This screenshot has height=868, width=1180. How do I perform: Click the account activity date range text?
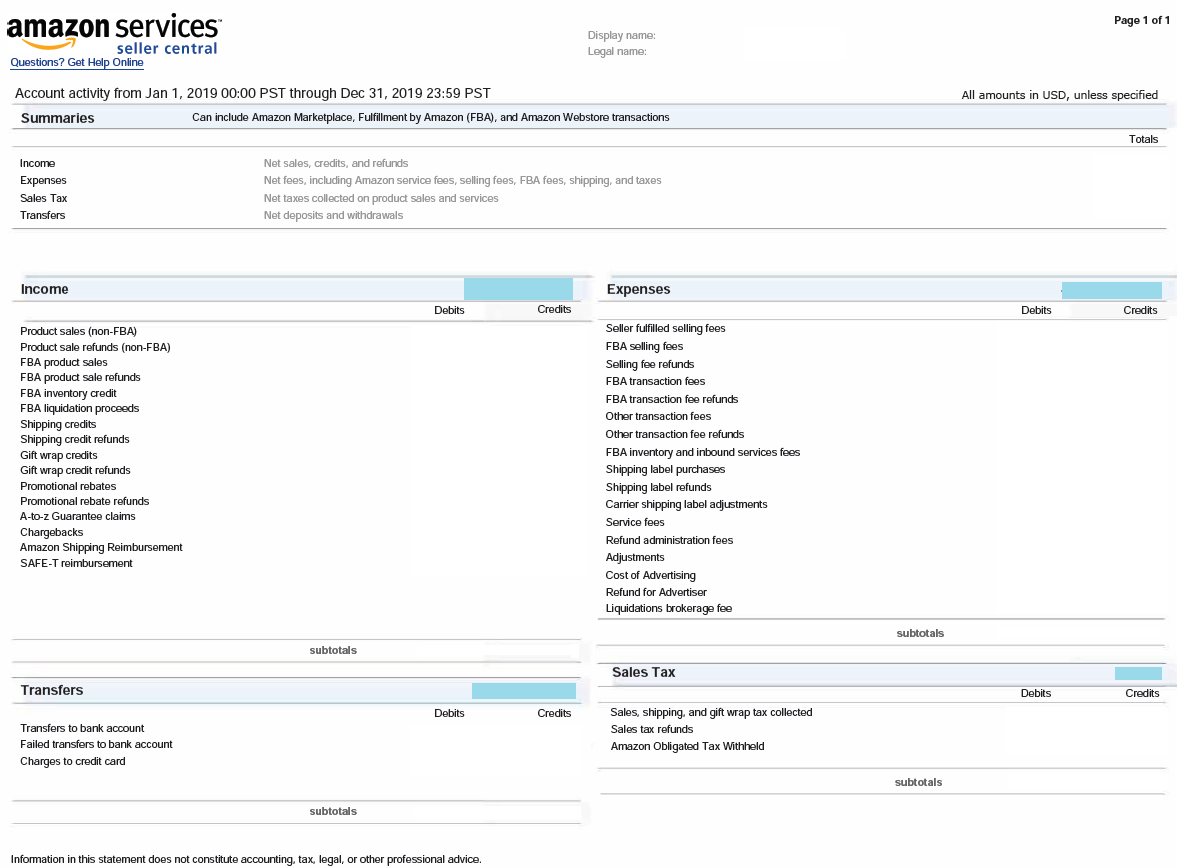pos(253,93)
